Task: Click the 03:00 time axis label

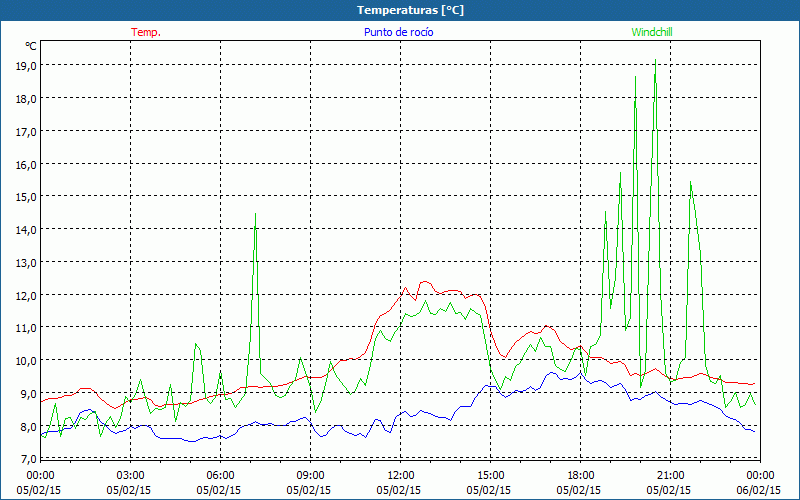Action: 130,476
